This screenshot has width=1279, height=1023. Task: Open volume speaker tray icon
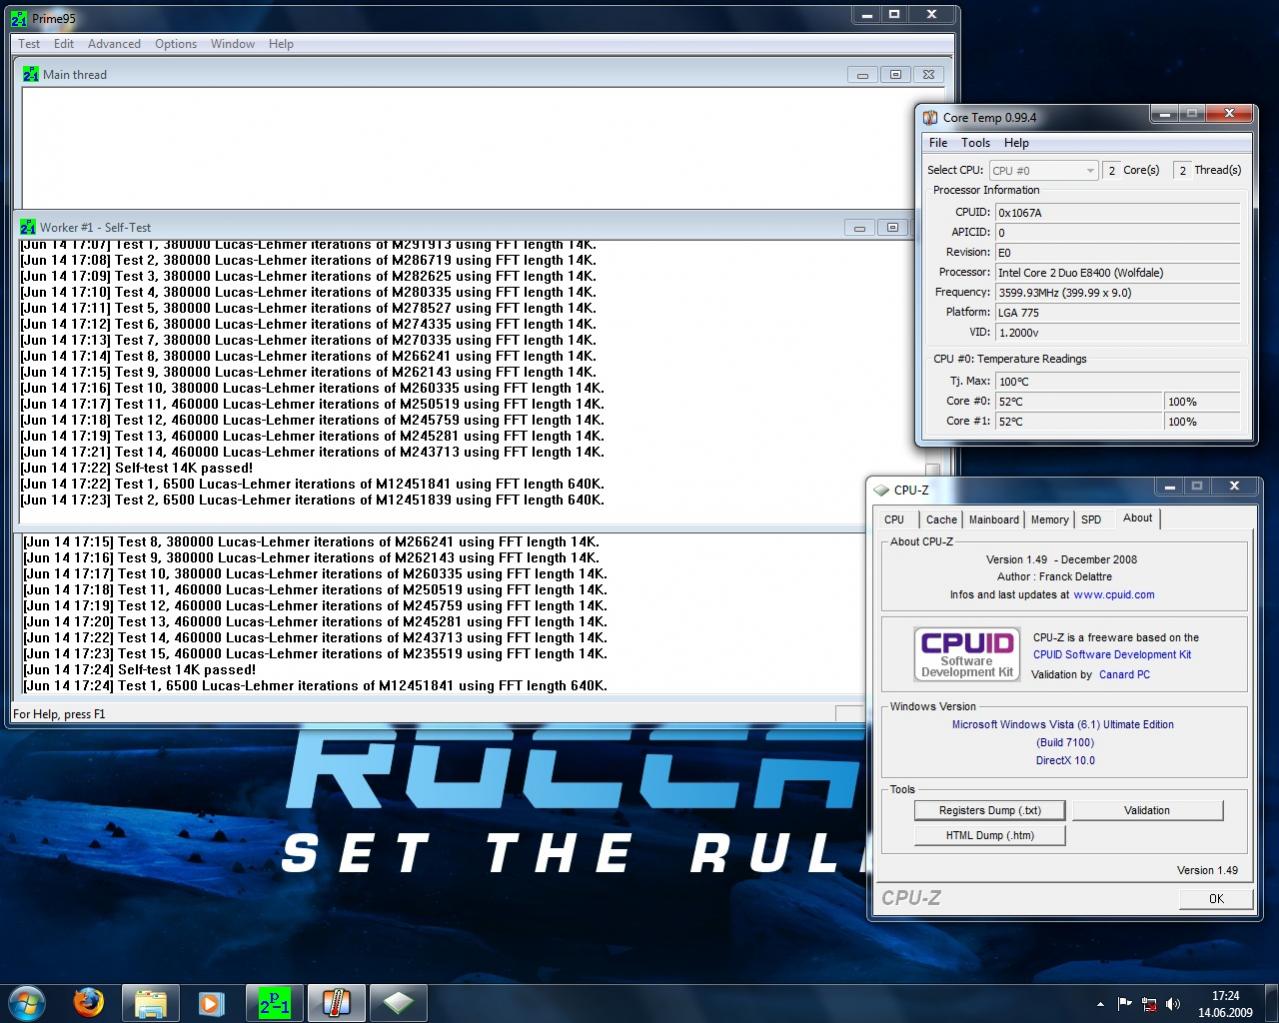pyautogui.click(x=1172, y=1004)
